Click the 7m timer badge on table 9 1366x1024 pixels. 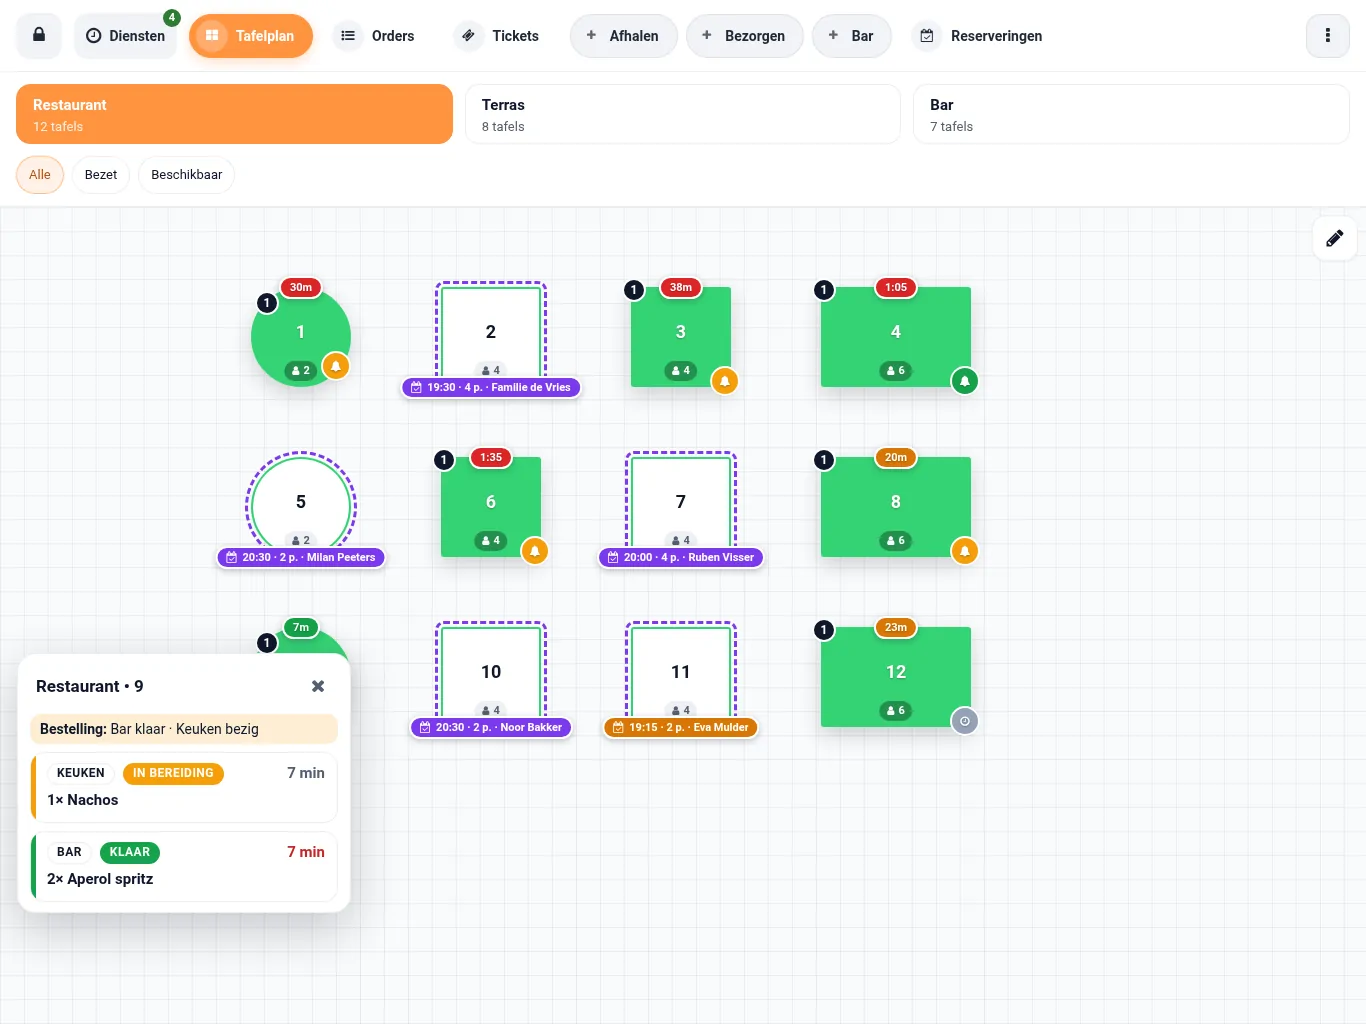(301, 628)
